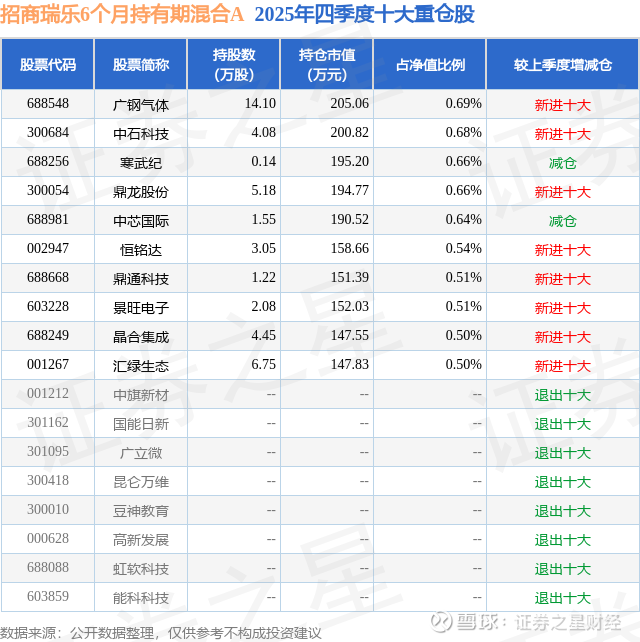Select stock code 300684
Screen dimensions: 640x642
tap(48, 132)
